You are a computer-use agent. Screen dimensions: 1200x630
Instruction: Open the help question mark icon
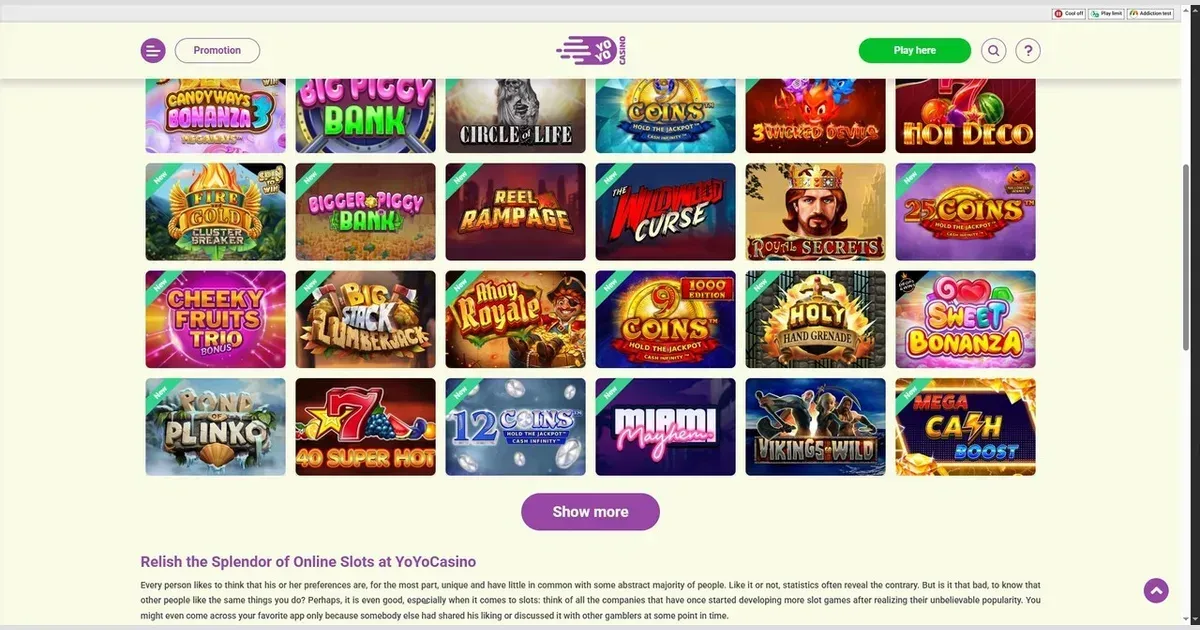[1028, 50]
